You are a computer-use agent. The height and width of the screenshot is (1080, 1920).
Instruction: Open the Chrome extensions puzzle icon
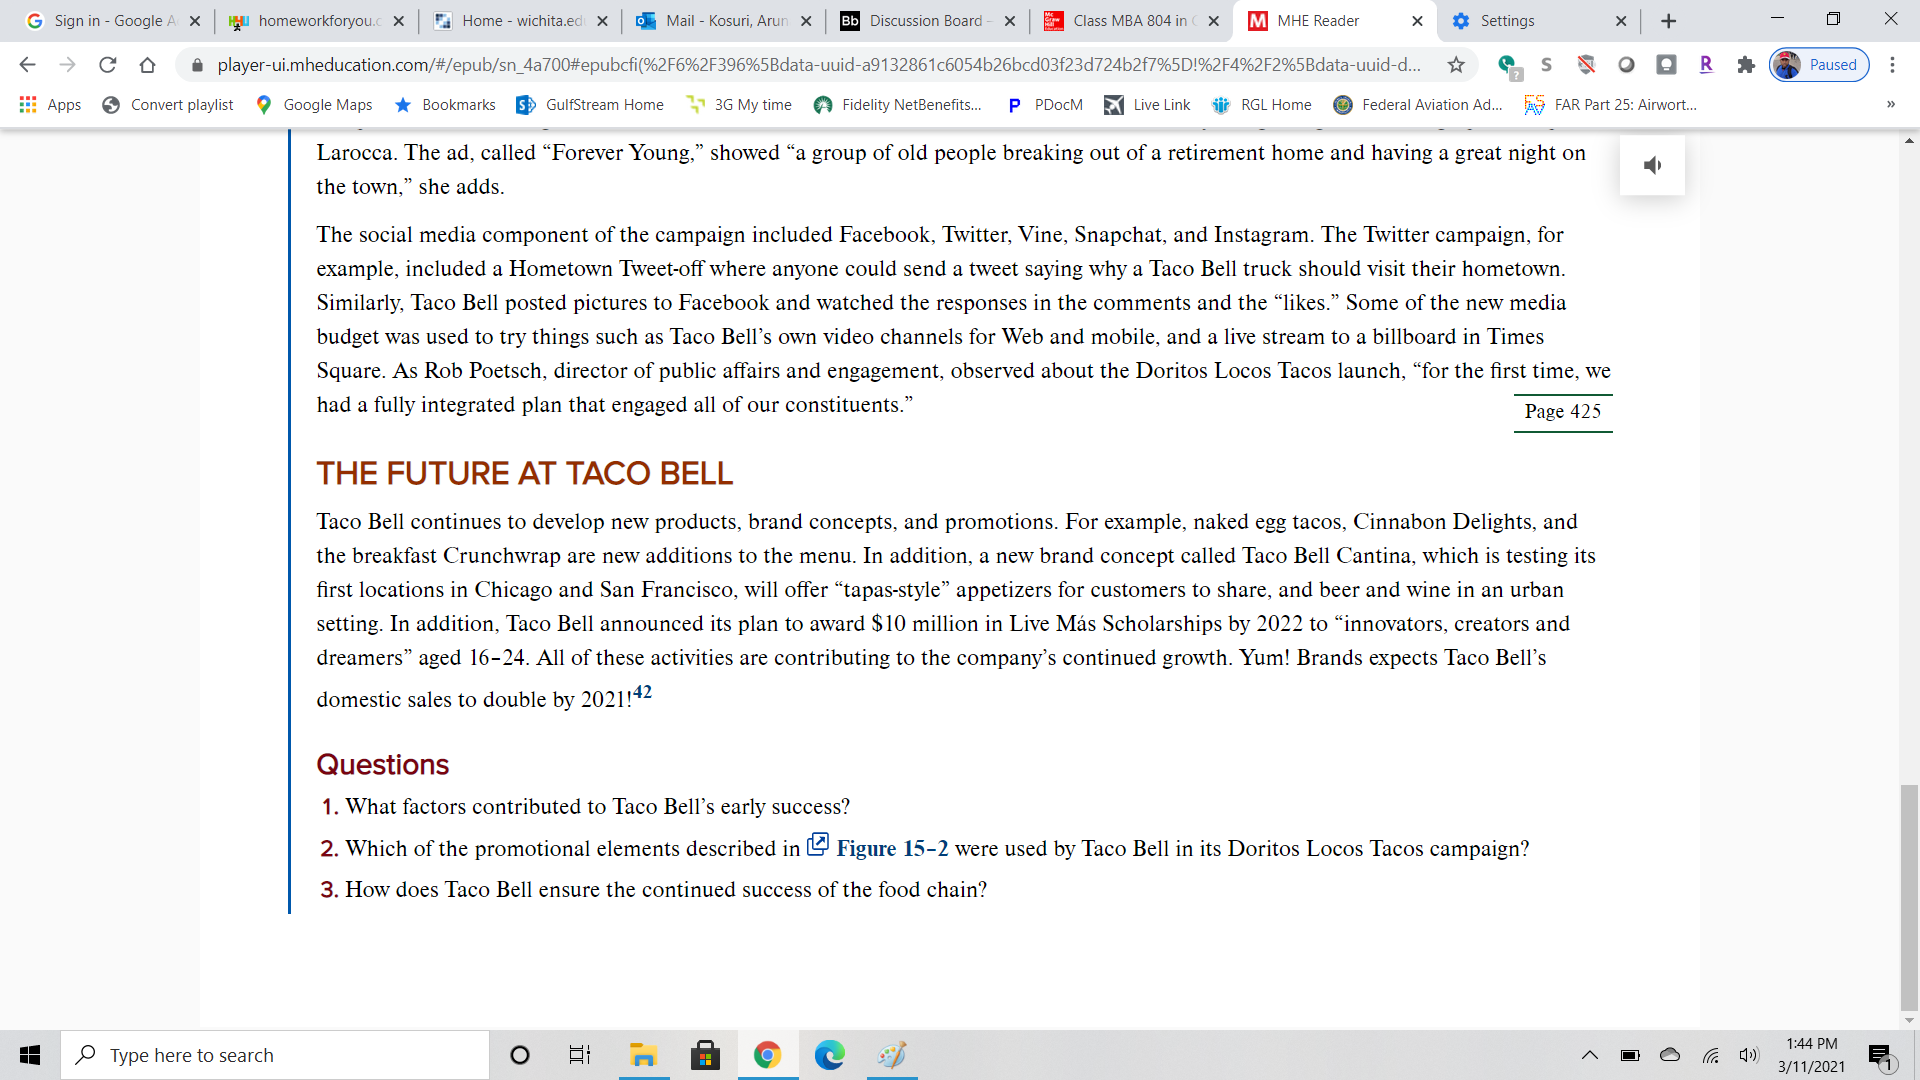click(x=1746, y=65)
